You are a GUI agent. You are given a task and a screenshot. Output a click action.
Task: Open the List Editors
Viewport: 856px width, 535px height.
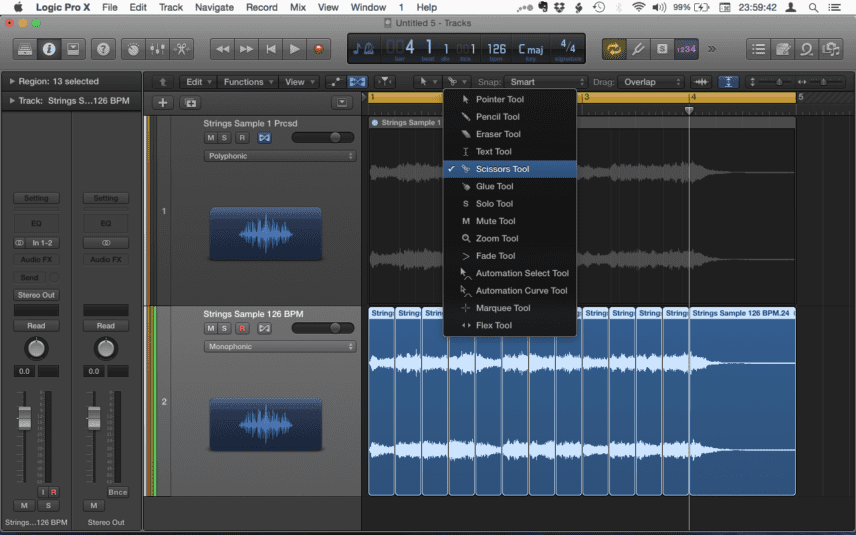758,49
